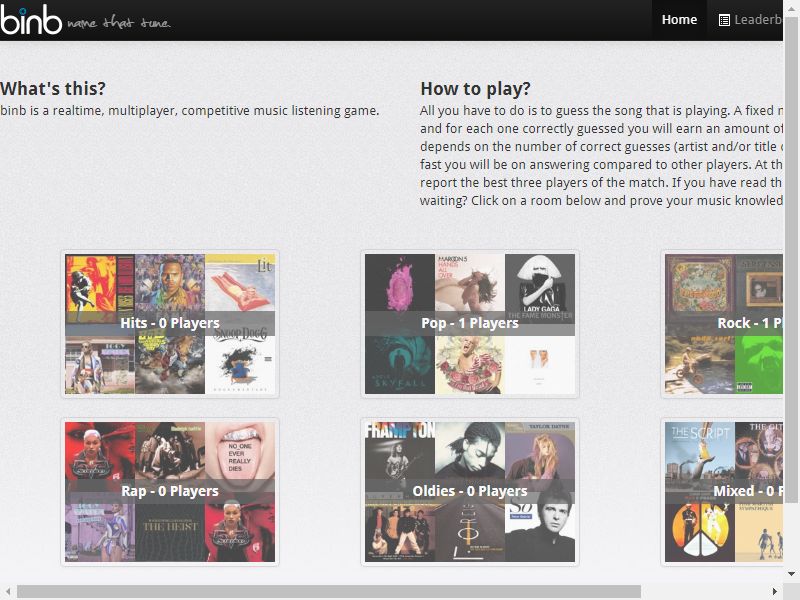800x600 pixels.
Task: Join the Hits - 0 Players room
Action: (x=170, y=323)
